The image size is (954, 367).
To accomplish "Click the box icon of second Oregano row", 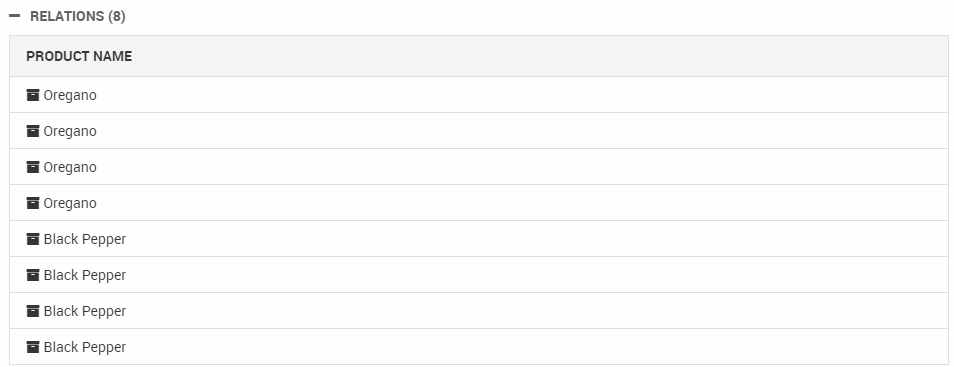I will pos(33,131).
